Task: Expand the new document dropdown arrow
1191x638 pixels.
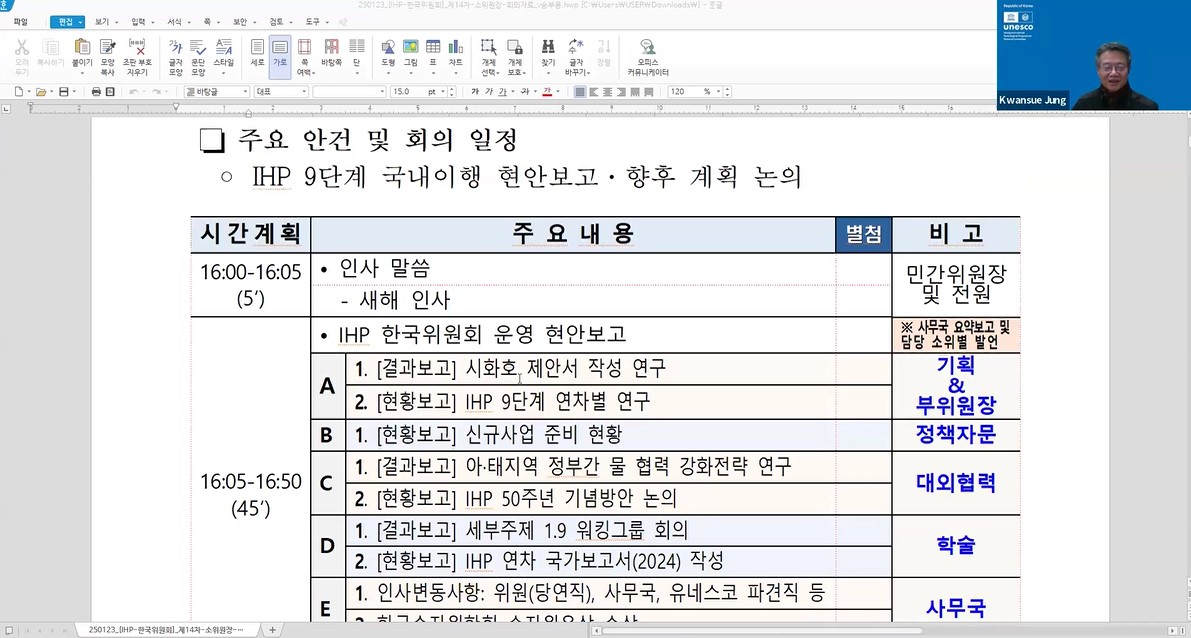Action: click(x=29, y=92)
